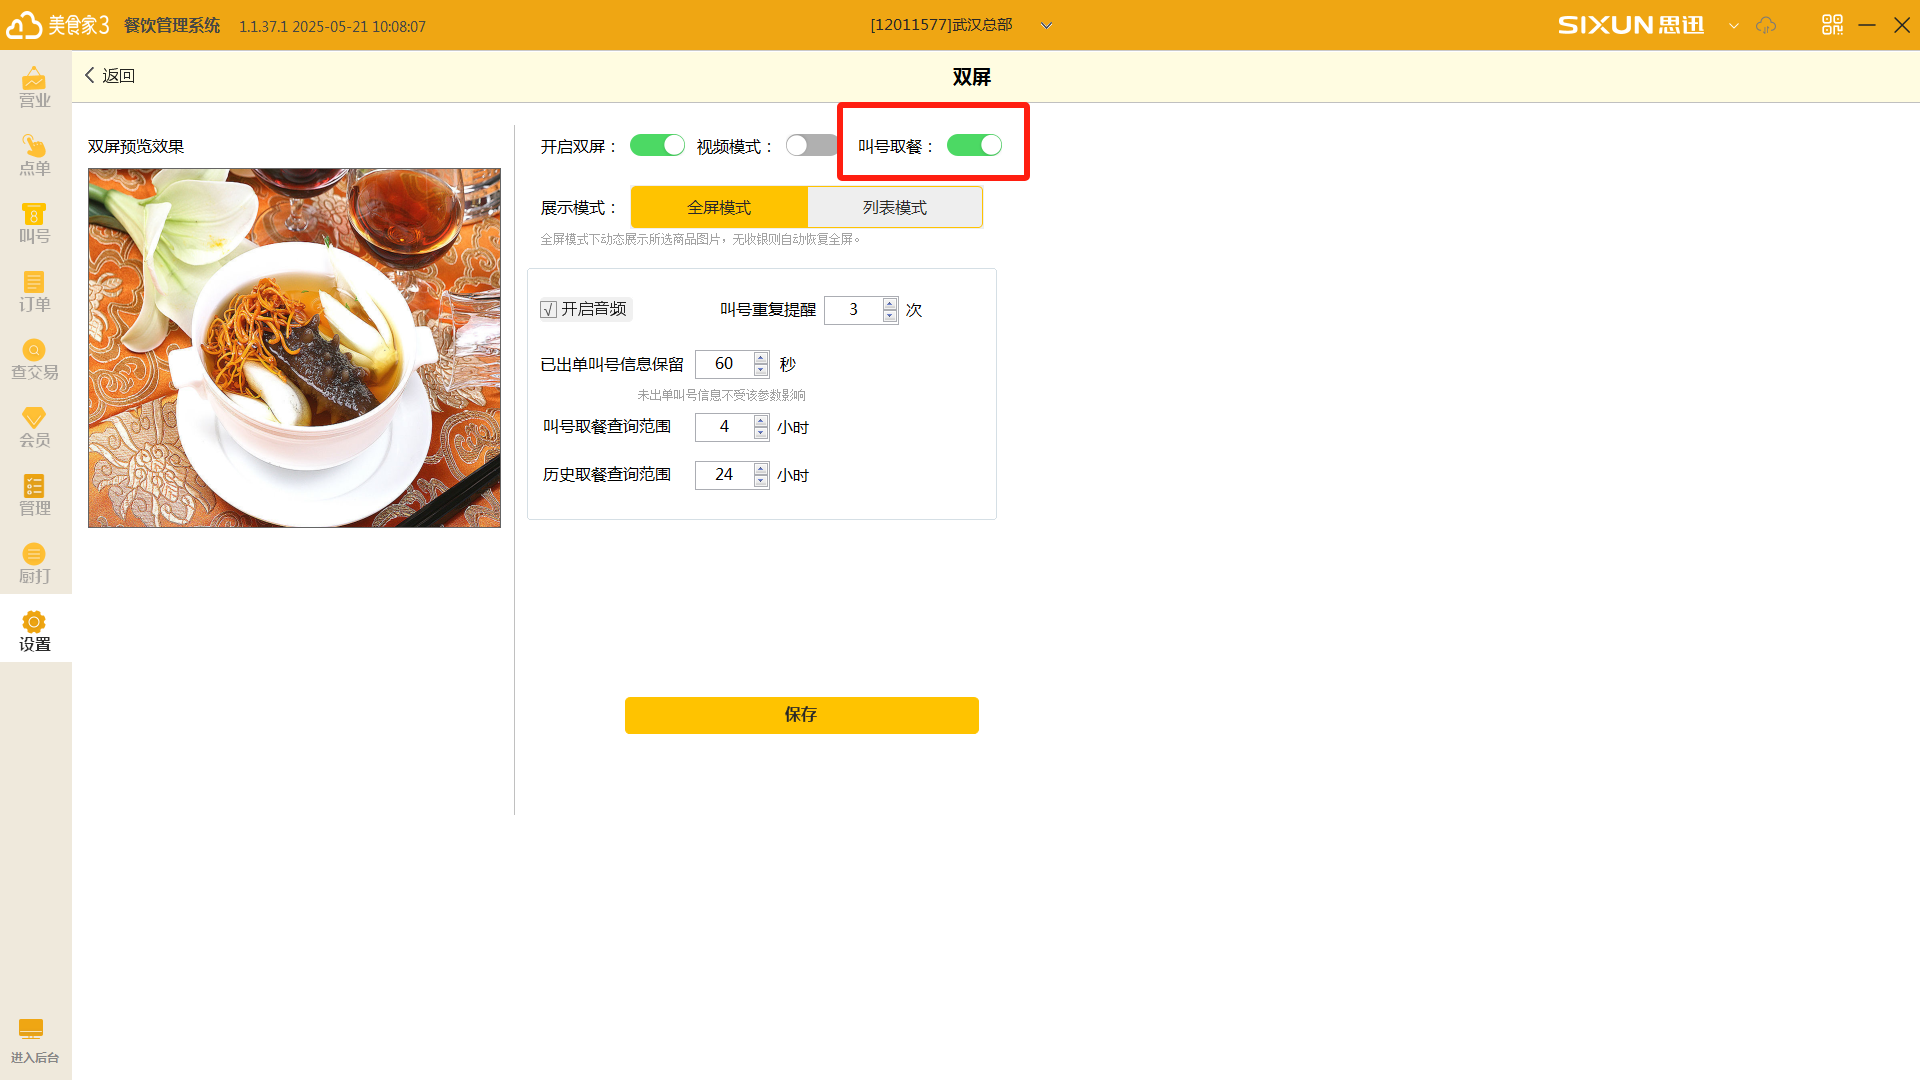Screen dimensions: 1920x1080
Task: Open the 营业 sidebar section
Action: [x=35, y=88]
